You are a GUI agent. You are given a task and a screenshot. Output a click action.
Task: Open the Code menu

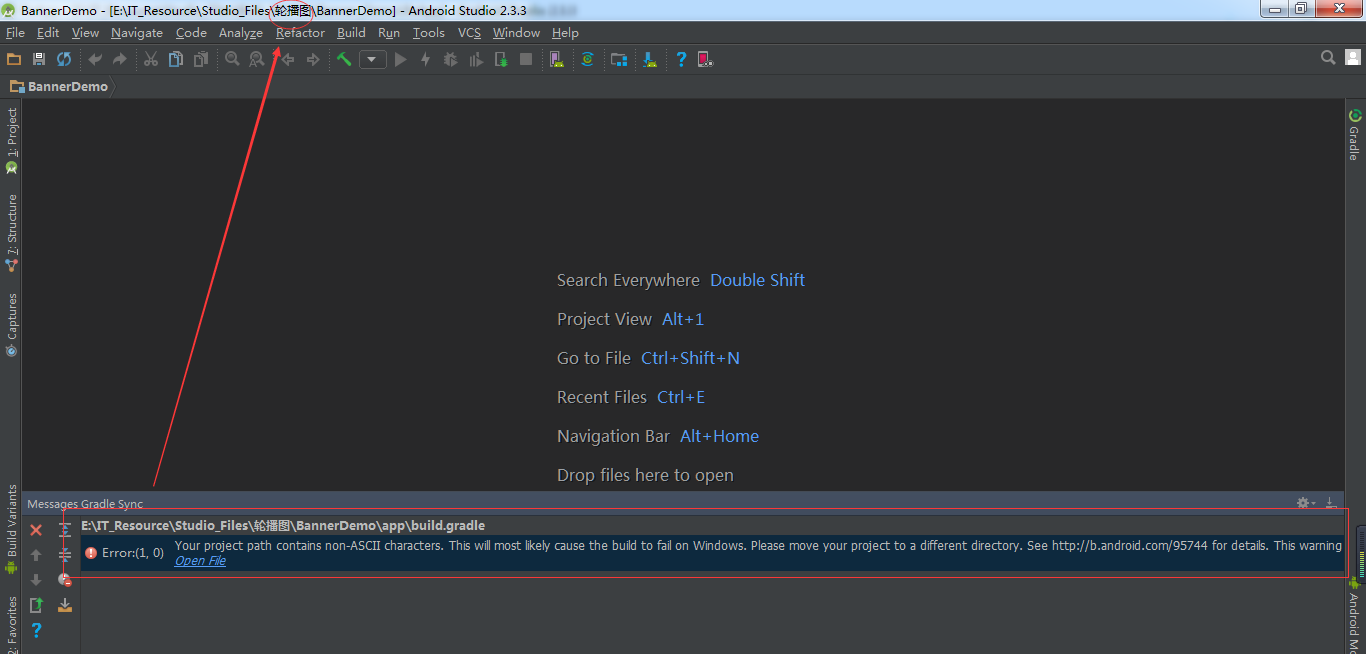pos(191,33)
